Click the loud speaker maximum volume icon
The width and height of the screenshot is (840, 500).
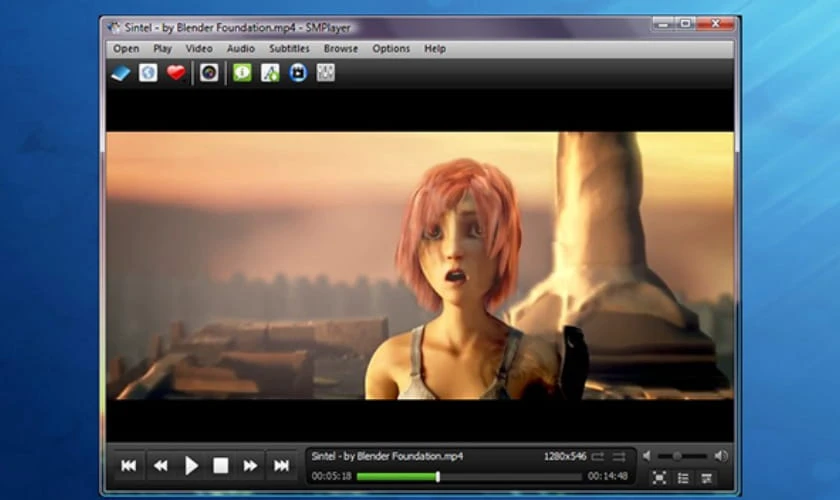721,456
